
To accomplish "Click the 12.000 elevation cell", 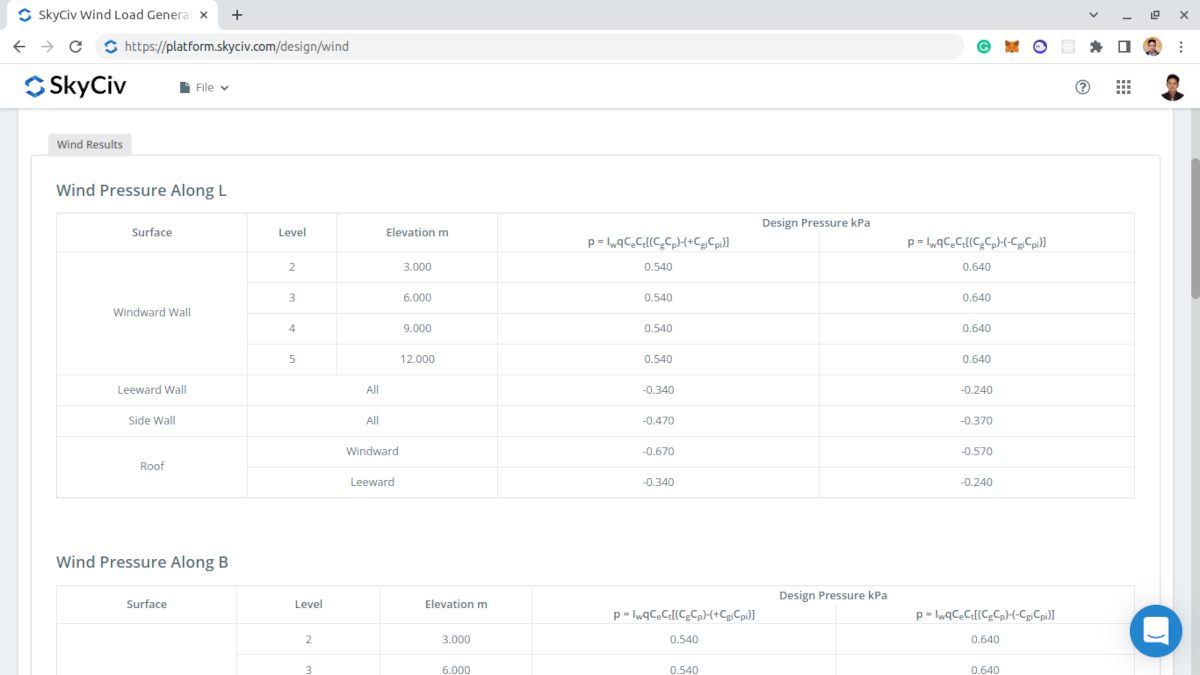I will coord(417,359).
